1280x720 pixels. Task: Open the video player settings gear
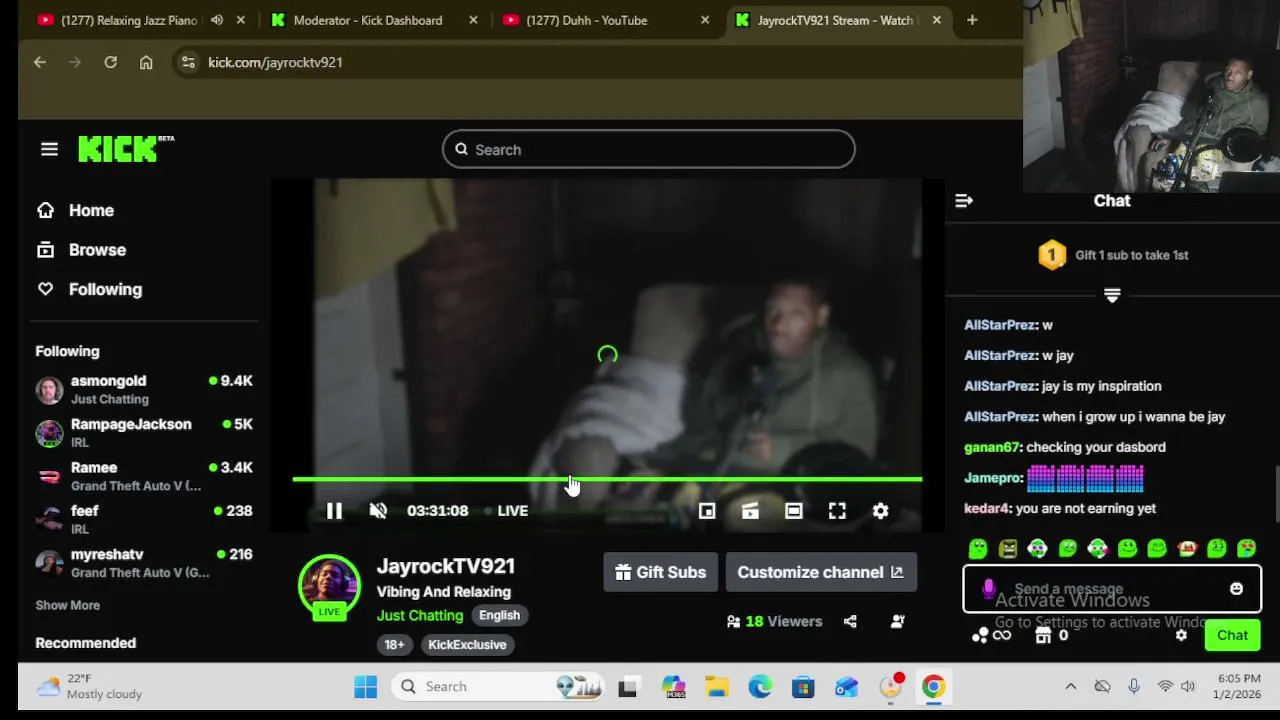tap(880, 511)
